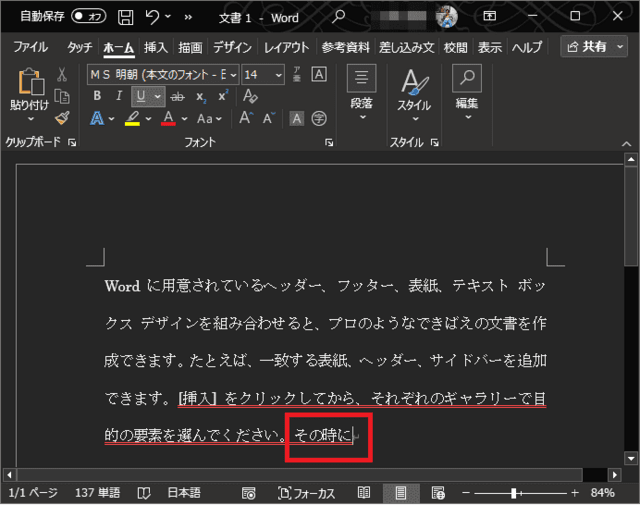Viewport: 640px width, 505px height.
Task: Click the Cut scissors icon
Action: click(62, 74)
